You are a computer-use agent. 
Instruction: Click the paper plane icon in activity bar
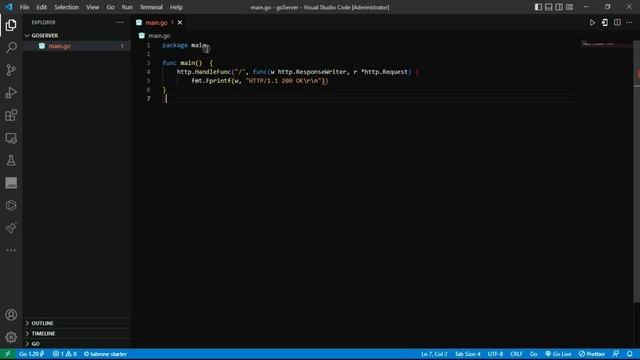coord(11,228)
